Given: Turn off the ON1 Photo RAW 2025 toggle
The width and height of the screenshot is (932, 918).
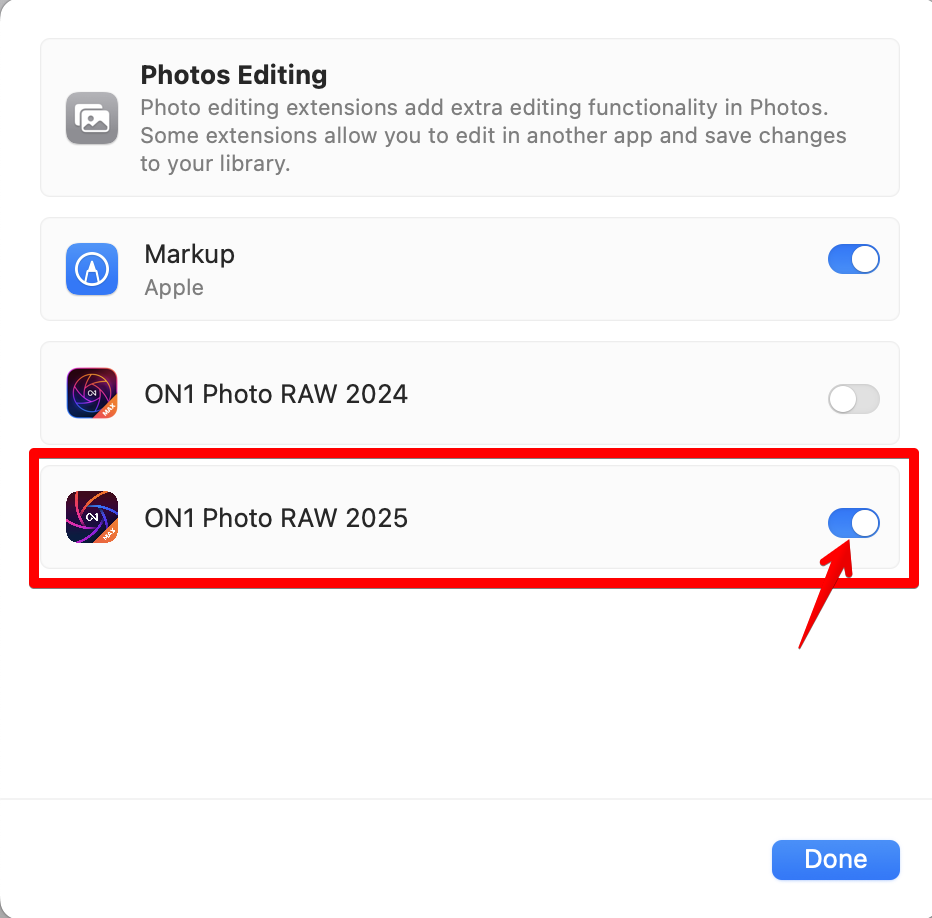Looking at the screenshot, I should [853, 523].
